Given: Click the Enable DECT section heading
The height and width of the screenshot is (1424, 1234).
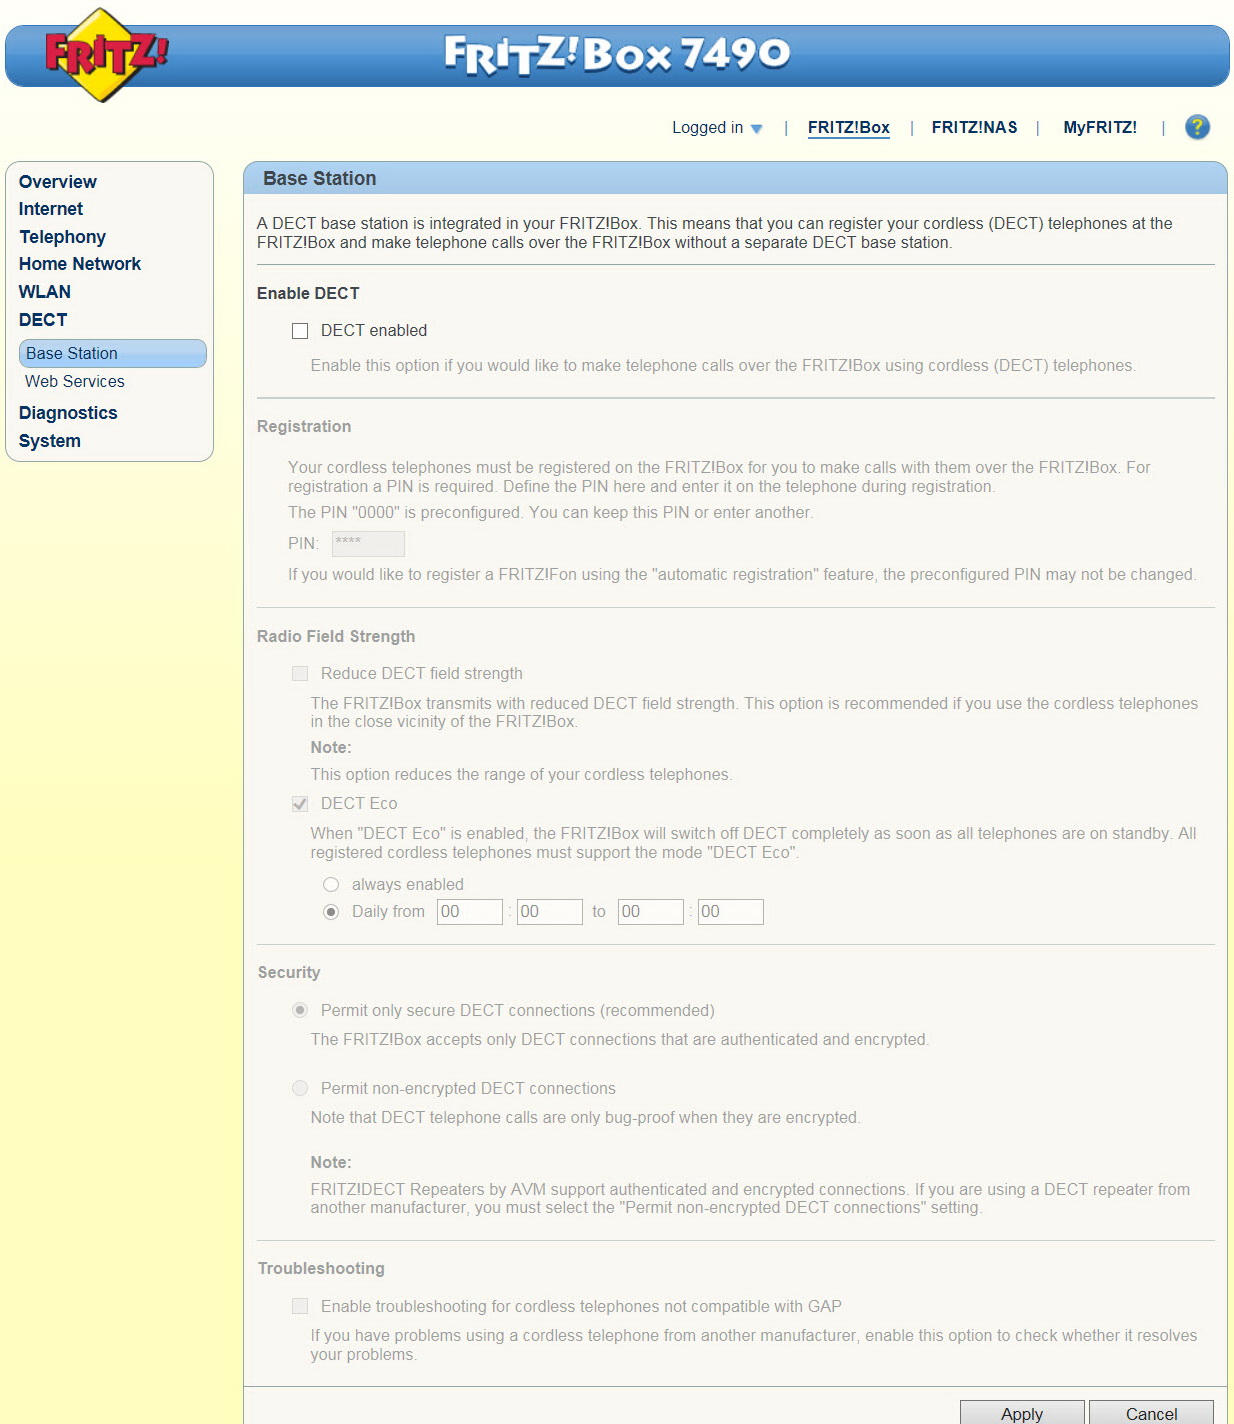Looking at the screenshot, I should click(308, 293).
